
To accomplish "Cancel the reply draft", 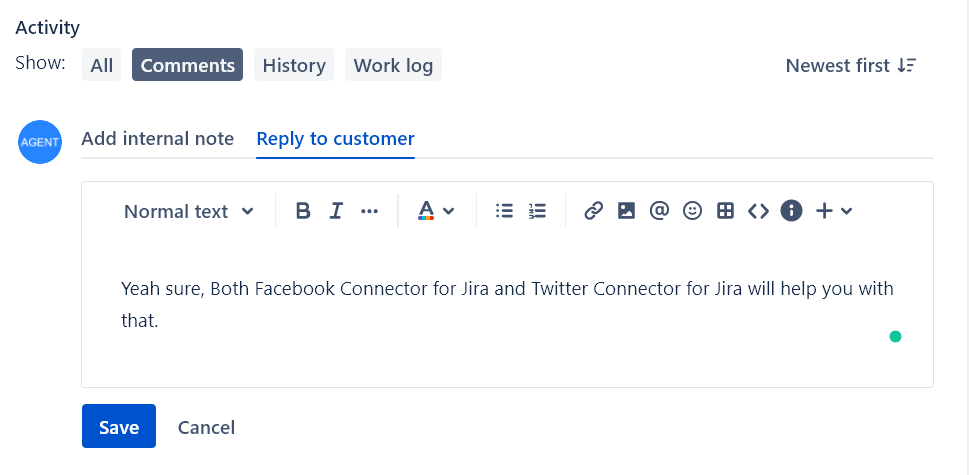I will [x=206, y=427].
